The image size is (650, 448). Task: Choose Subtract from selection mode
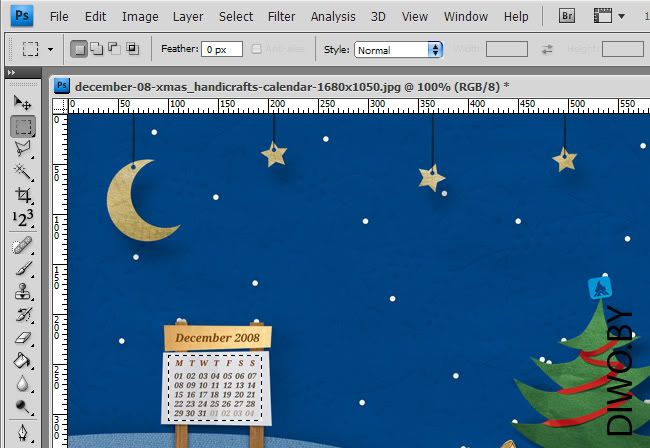point(114,49)
